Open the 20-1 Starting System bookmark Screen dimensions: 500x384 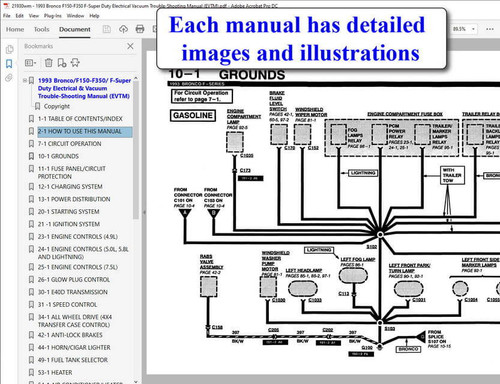tap(68, 212)
